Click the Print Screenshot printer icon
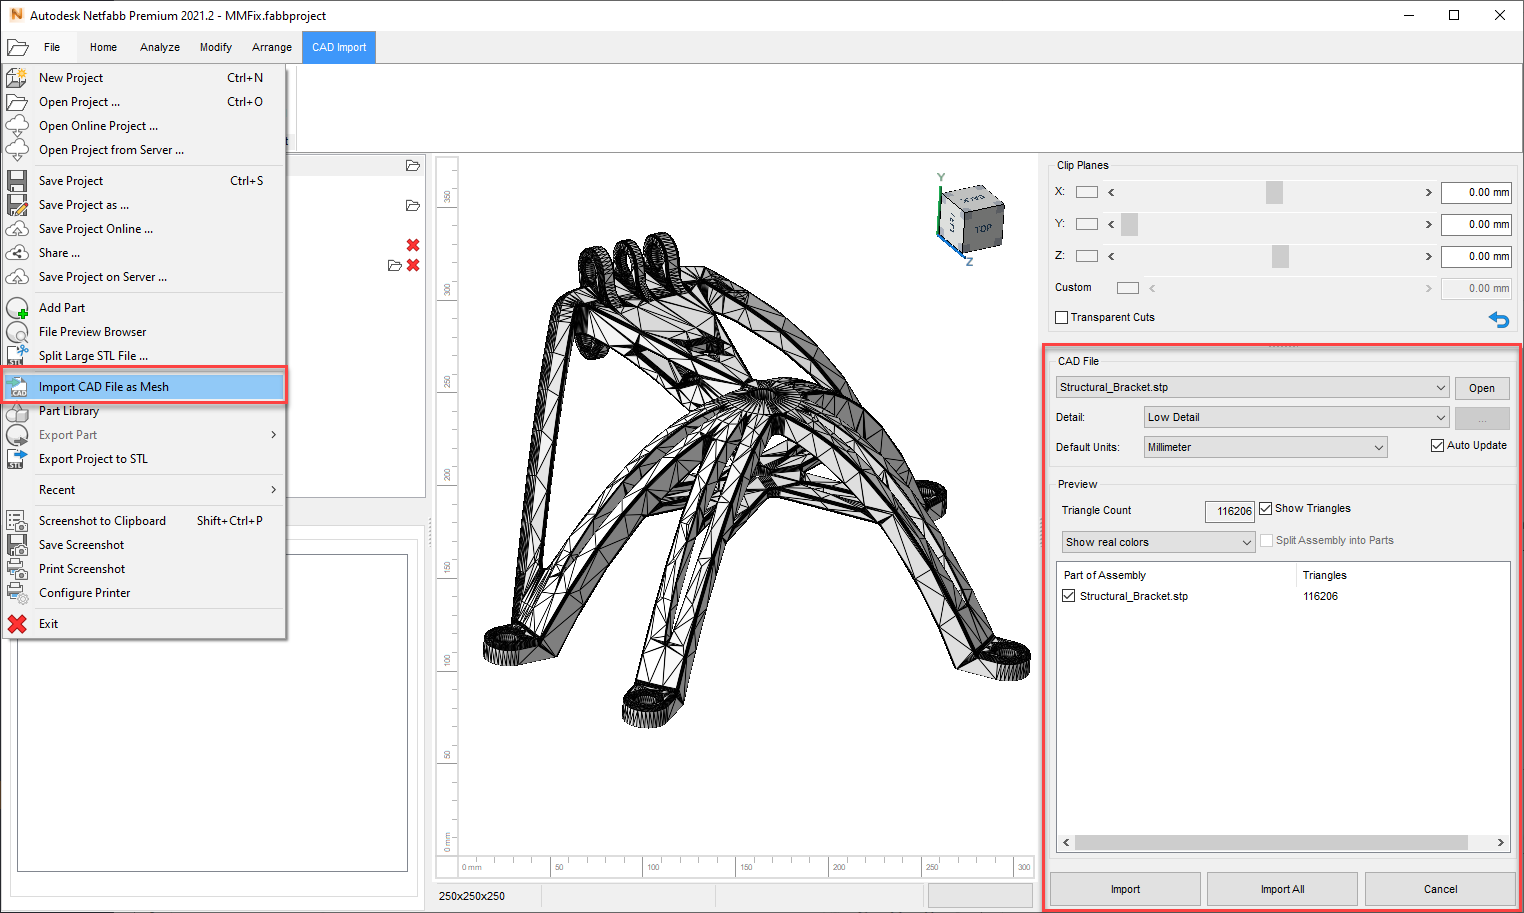Viewport: 1524px width, 913px height. [17, 569]
